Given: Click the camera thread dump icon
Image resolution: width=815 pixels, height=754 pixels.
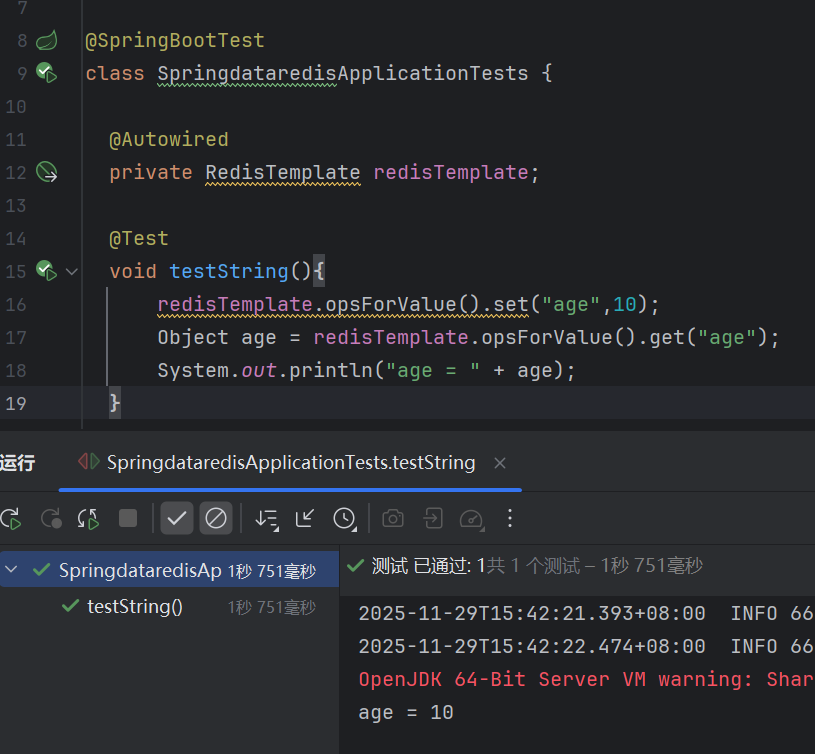Looking at the screenshot, I should [x=393, y=519].
